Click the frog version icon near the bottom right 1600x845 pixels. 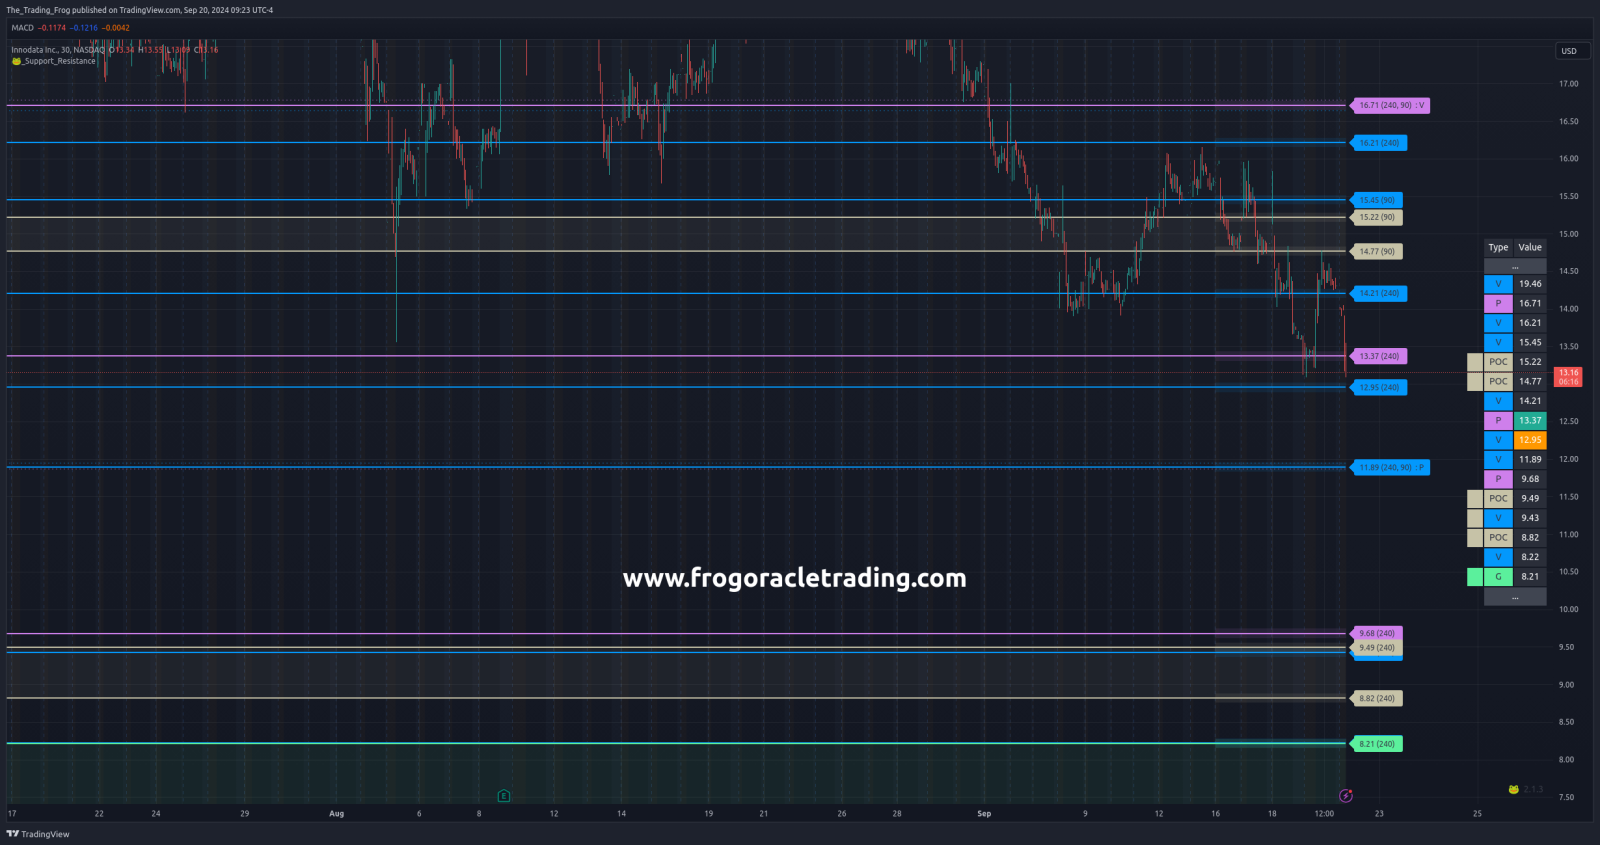pos(1514,790)
